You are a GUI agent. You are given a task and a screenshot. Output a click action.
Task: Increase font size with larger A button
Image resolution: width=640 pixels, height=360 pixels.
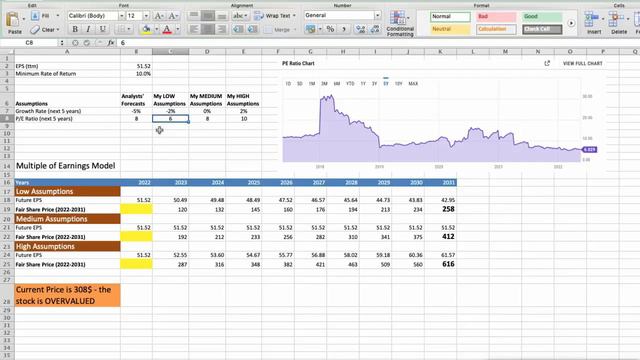158,16
